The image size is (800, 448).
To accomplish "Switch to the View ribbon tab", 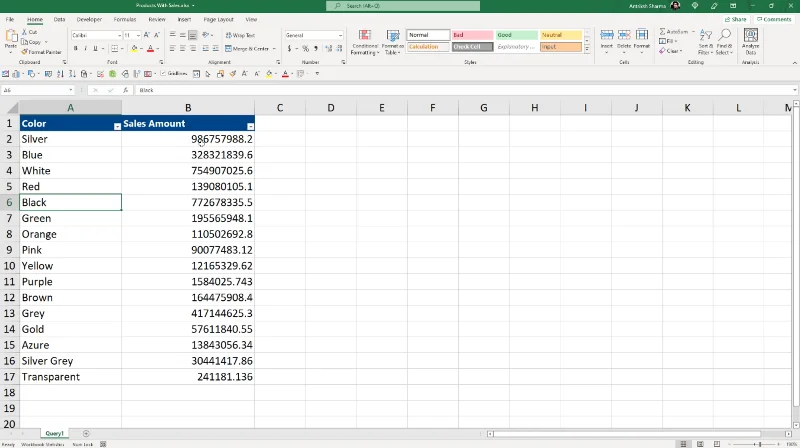I will click(x=251, y=19).
